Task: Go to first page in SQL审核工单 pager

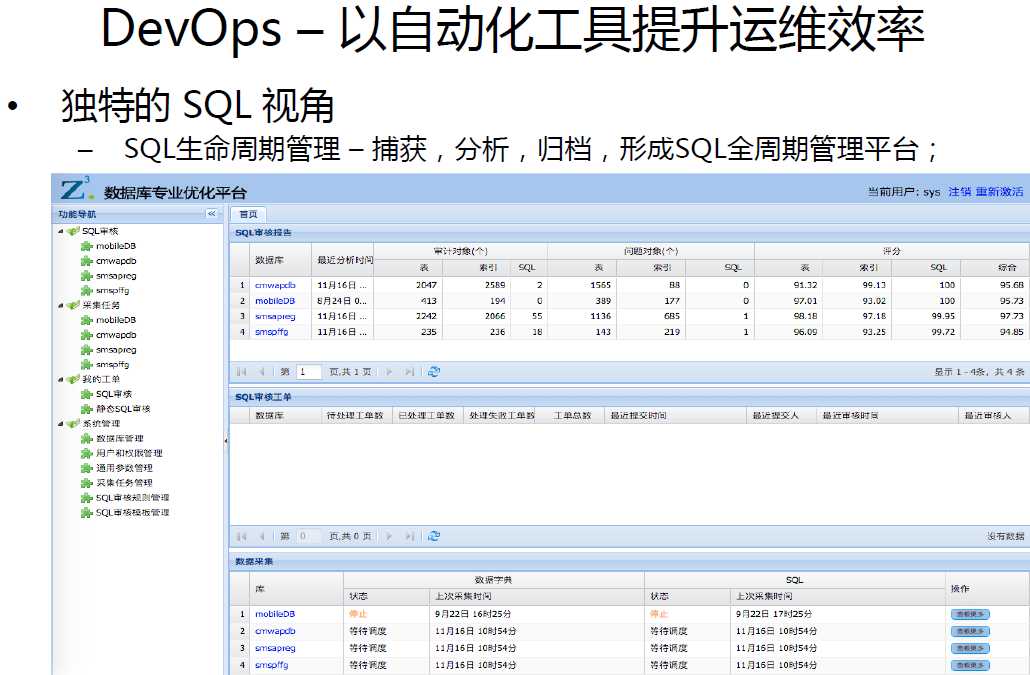Action: click(x=241, y=536)
